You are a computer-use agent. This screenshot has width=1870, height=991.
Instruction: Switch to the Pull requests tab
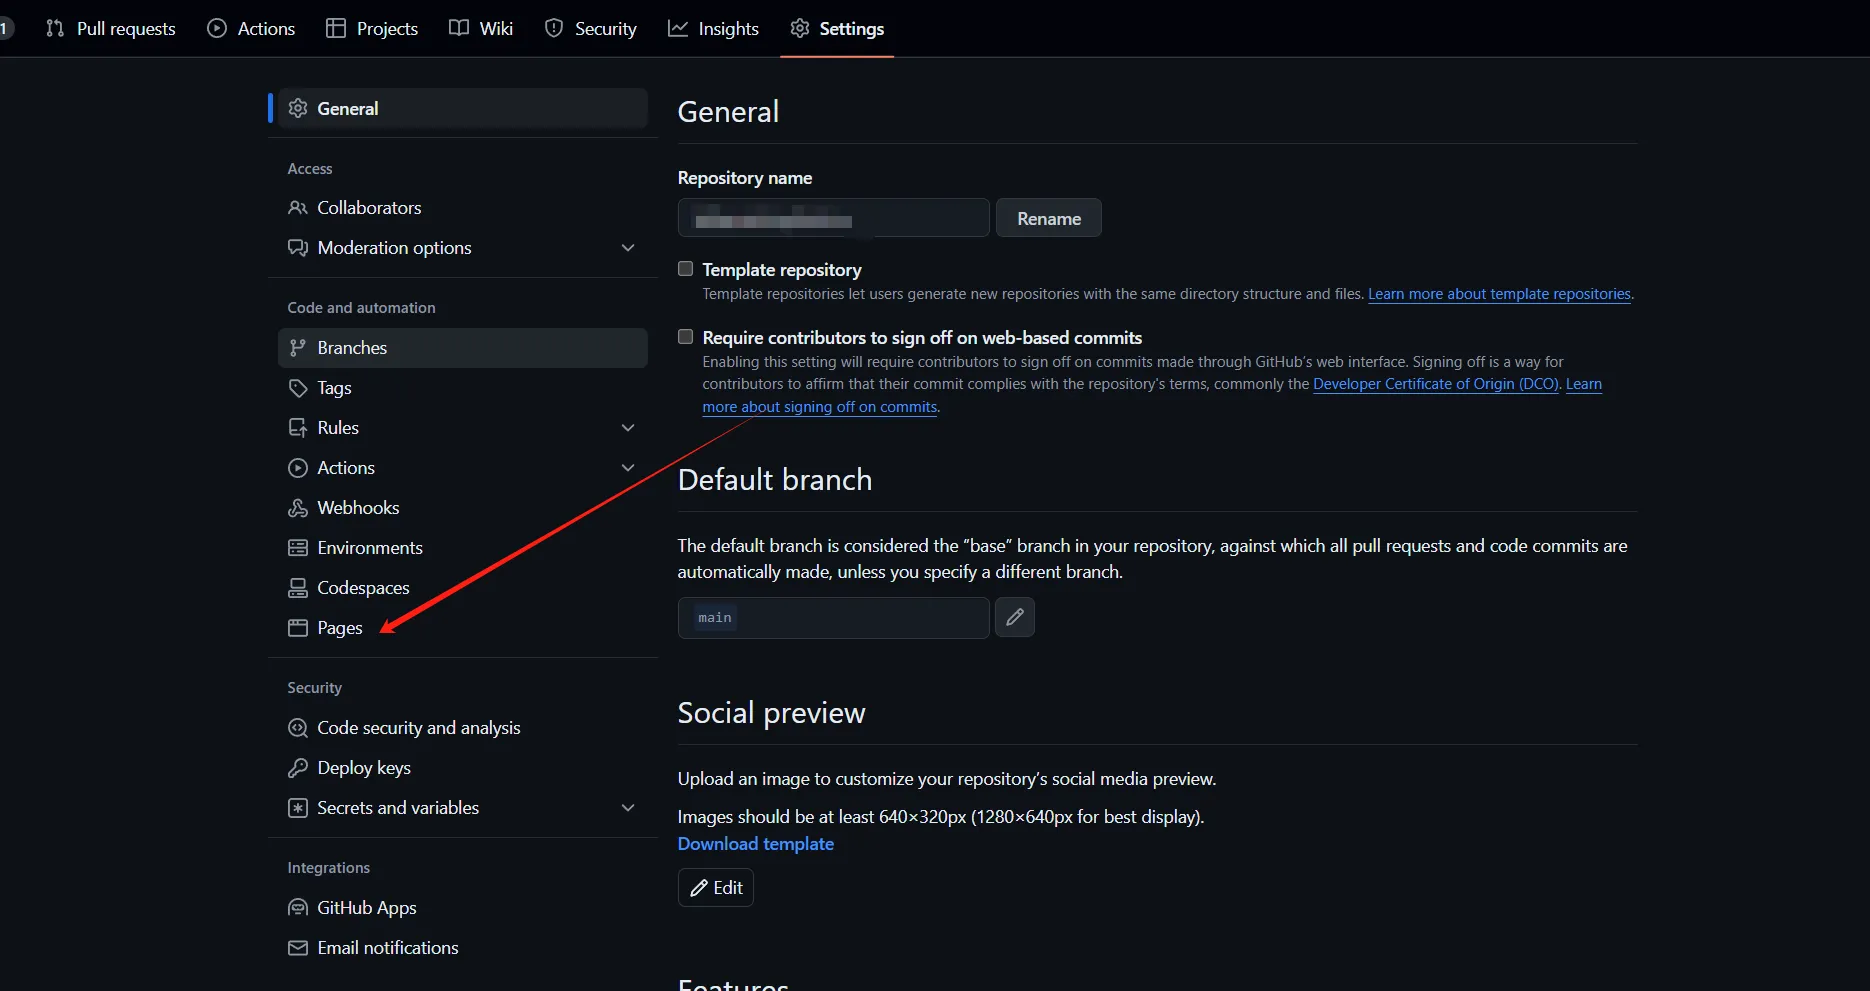(111, 29)
